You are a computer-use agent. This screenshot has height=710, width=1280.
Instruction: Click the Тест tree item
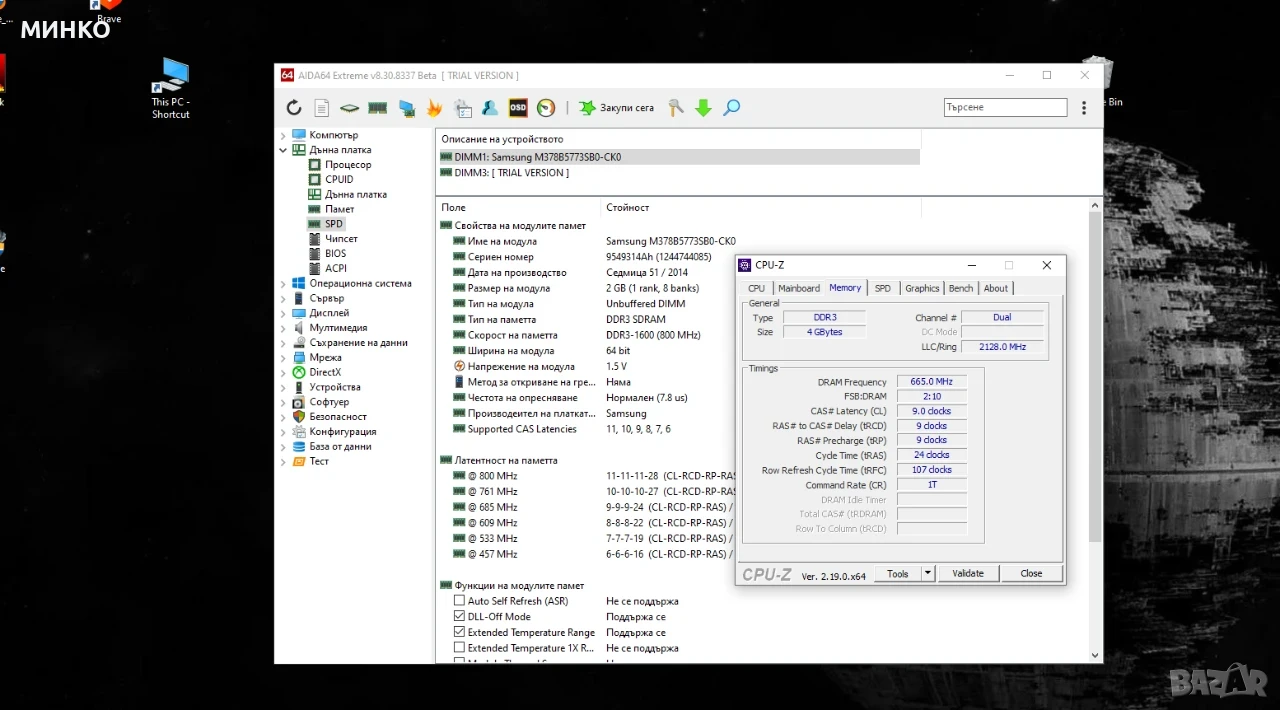[319, 461]
